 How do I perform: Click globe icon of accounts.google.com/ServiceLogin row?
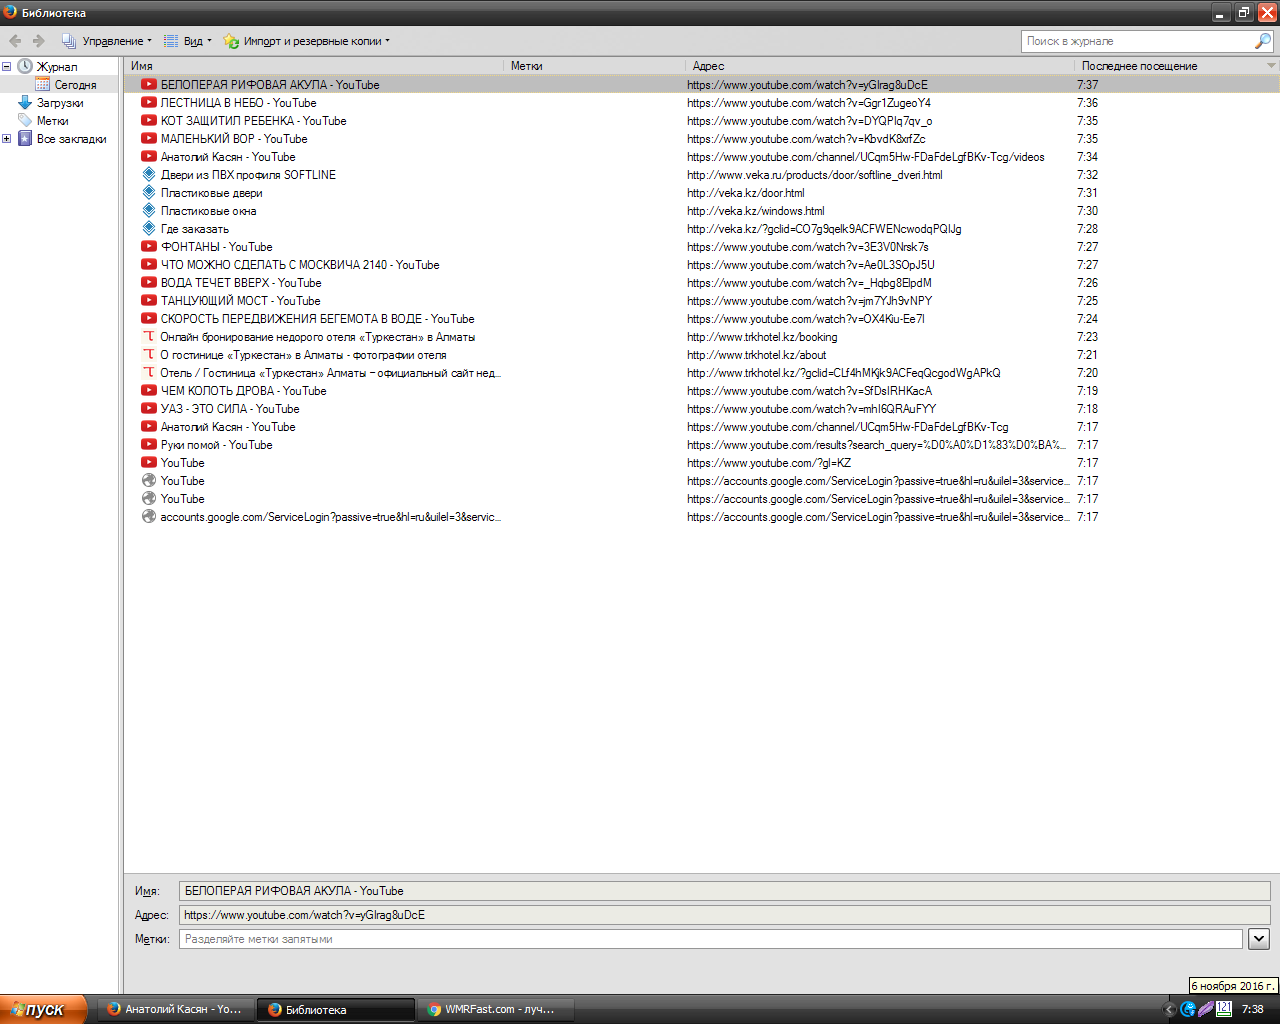click(149, 517)
